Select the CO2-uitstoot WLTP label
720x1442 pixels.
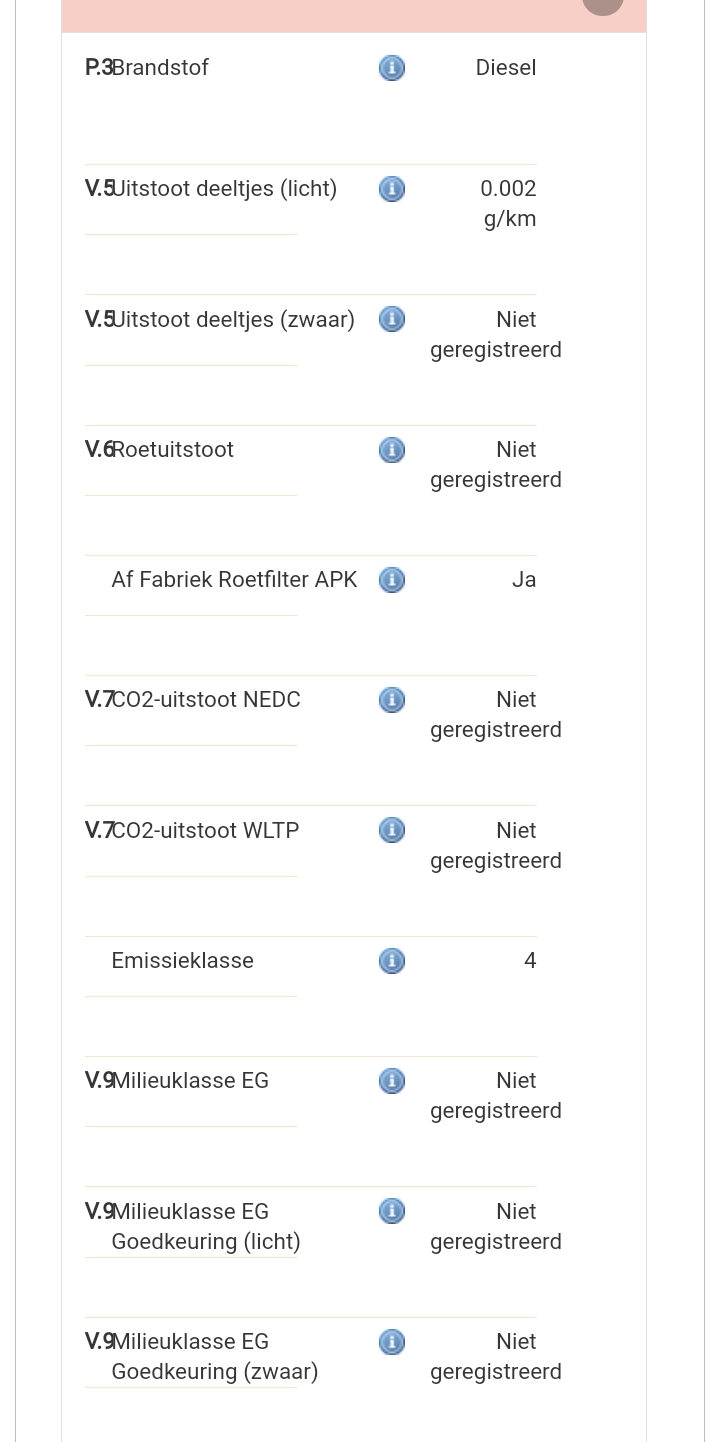(x=205, y=831)
